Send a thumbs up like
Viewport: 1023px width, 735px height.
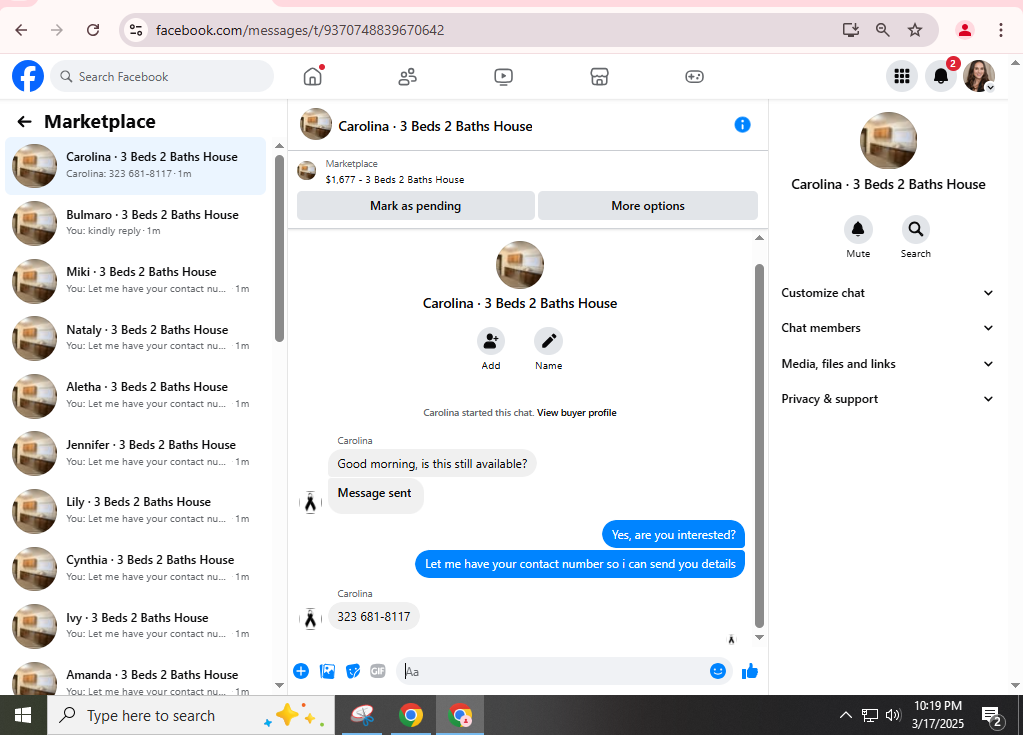click(x=750, y=671)
